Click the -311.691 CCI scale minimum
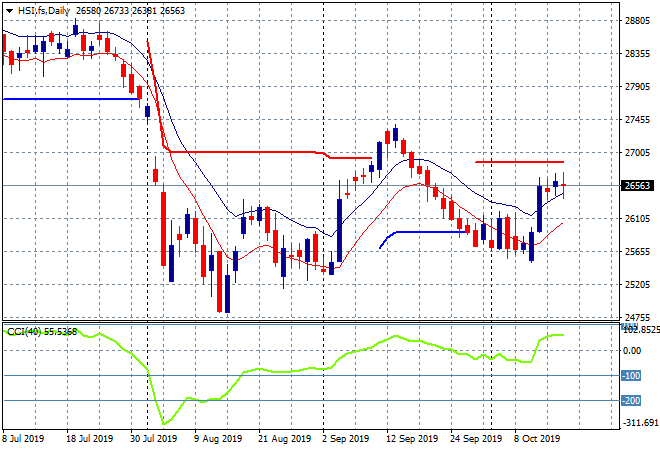The width and height of the screenshot is (660, 450). 639,423
